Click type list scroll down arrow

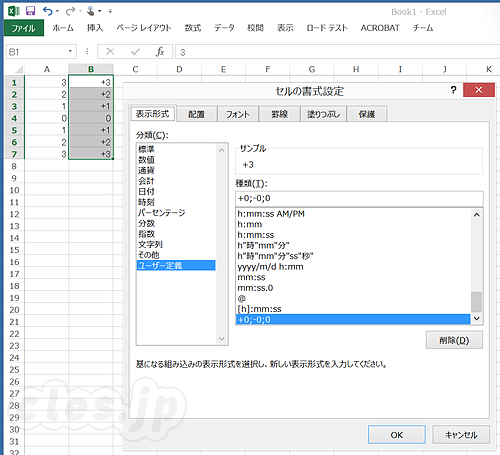pyautogui.click(x=477, y=318)
